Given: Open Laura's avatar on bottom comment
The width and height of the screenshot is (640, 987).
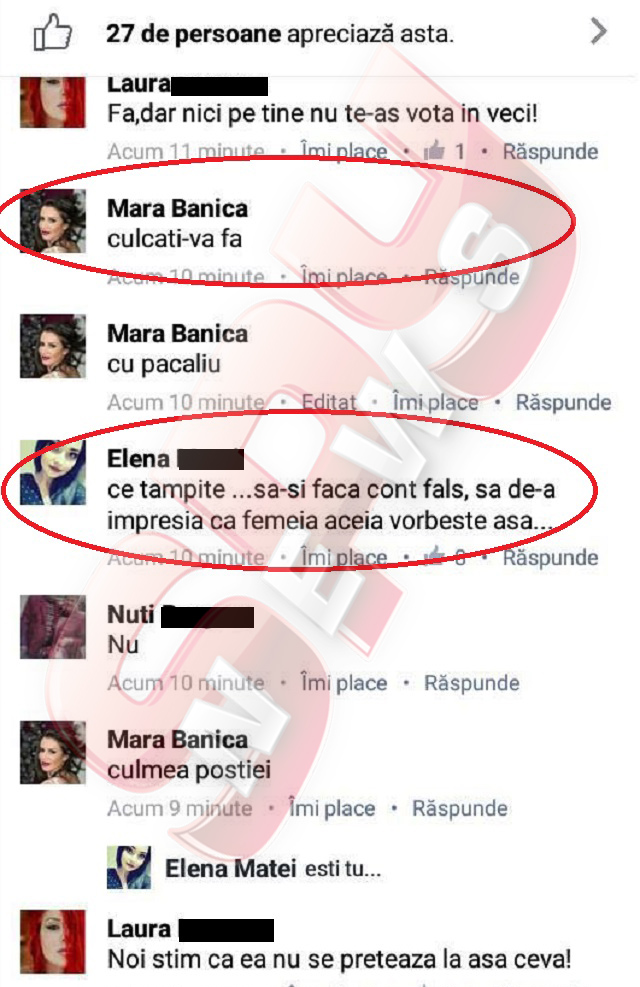Looking at the screenshot, I should pos(53,942).
